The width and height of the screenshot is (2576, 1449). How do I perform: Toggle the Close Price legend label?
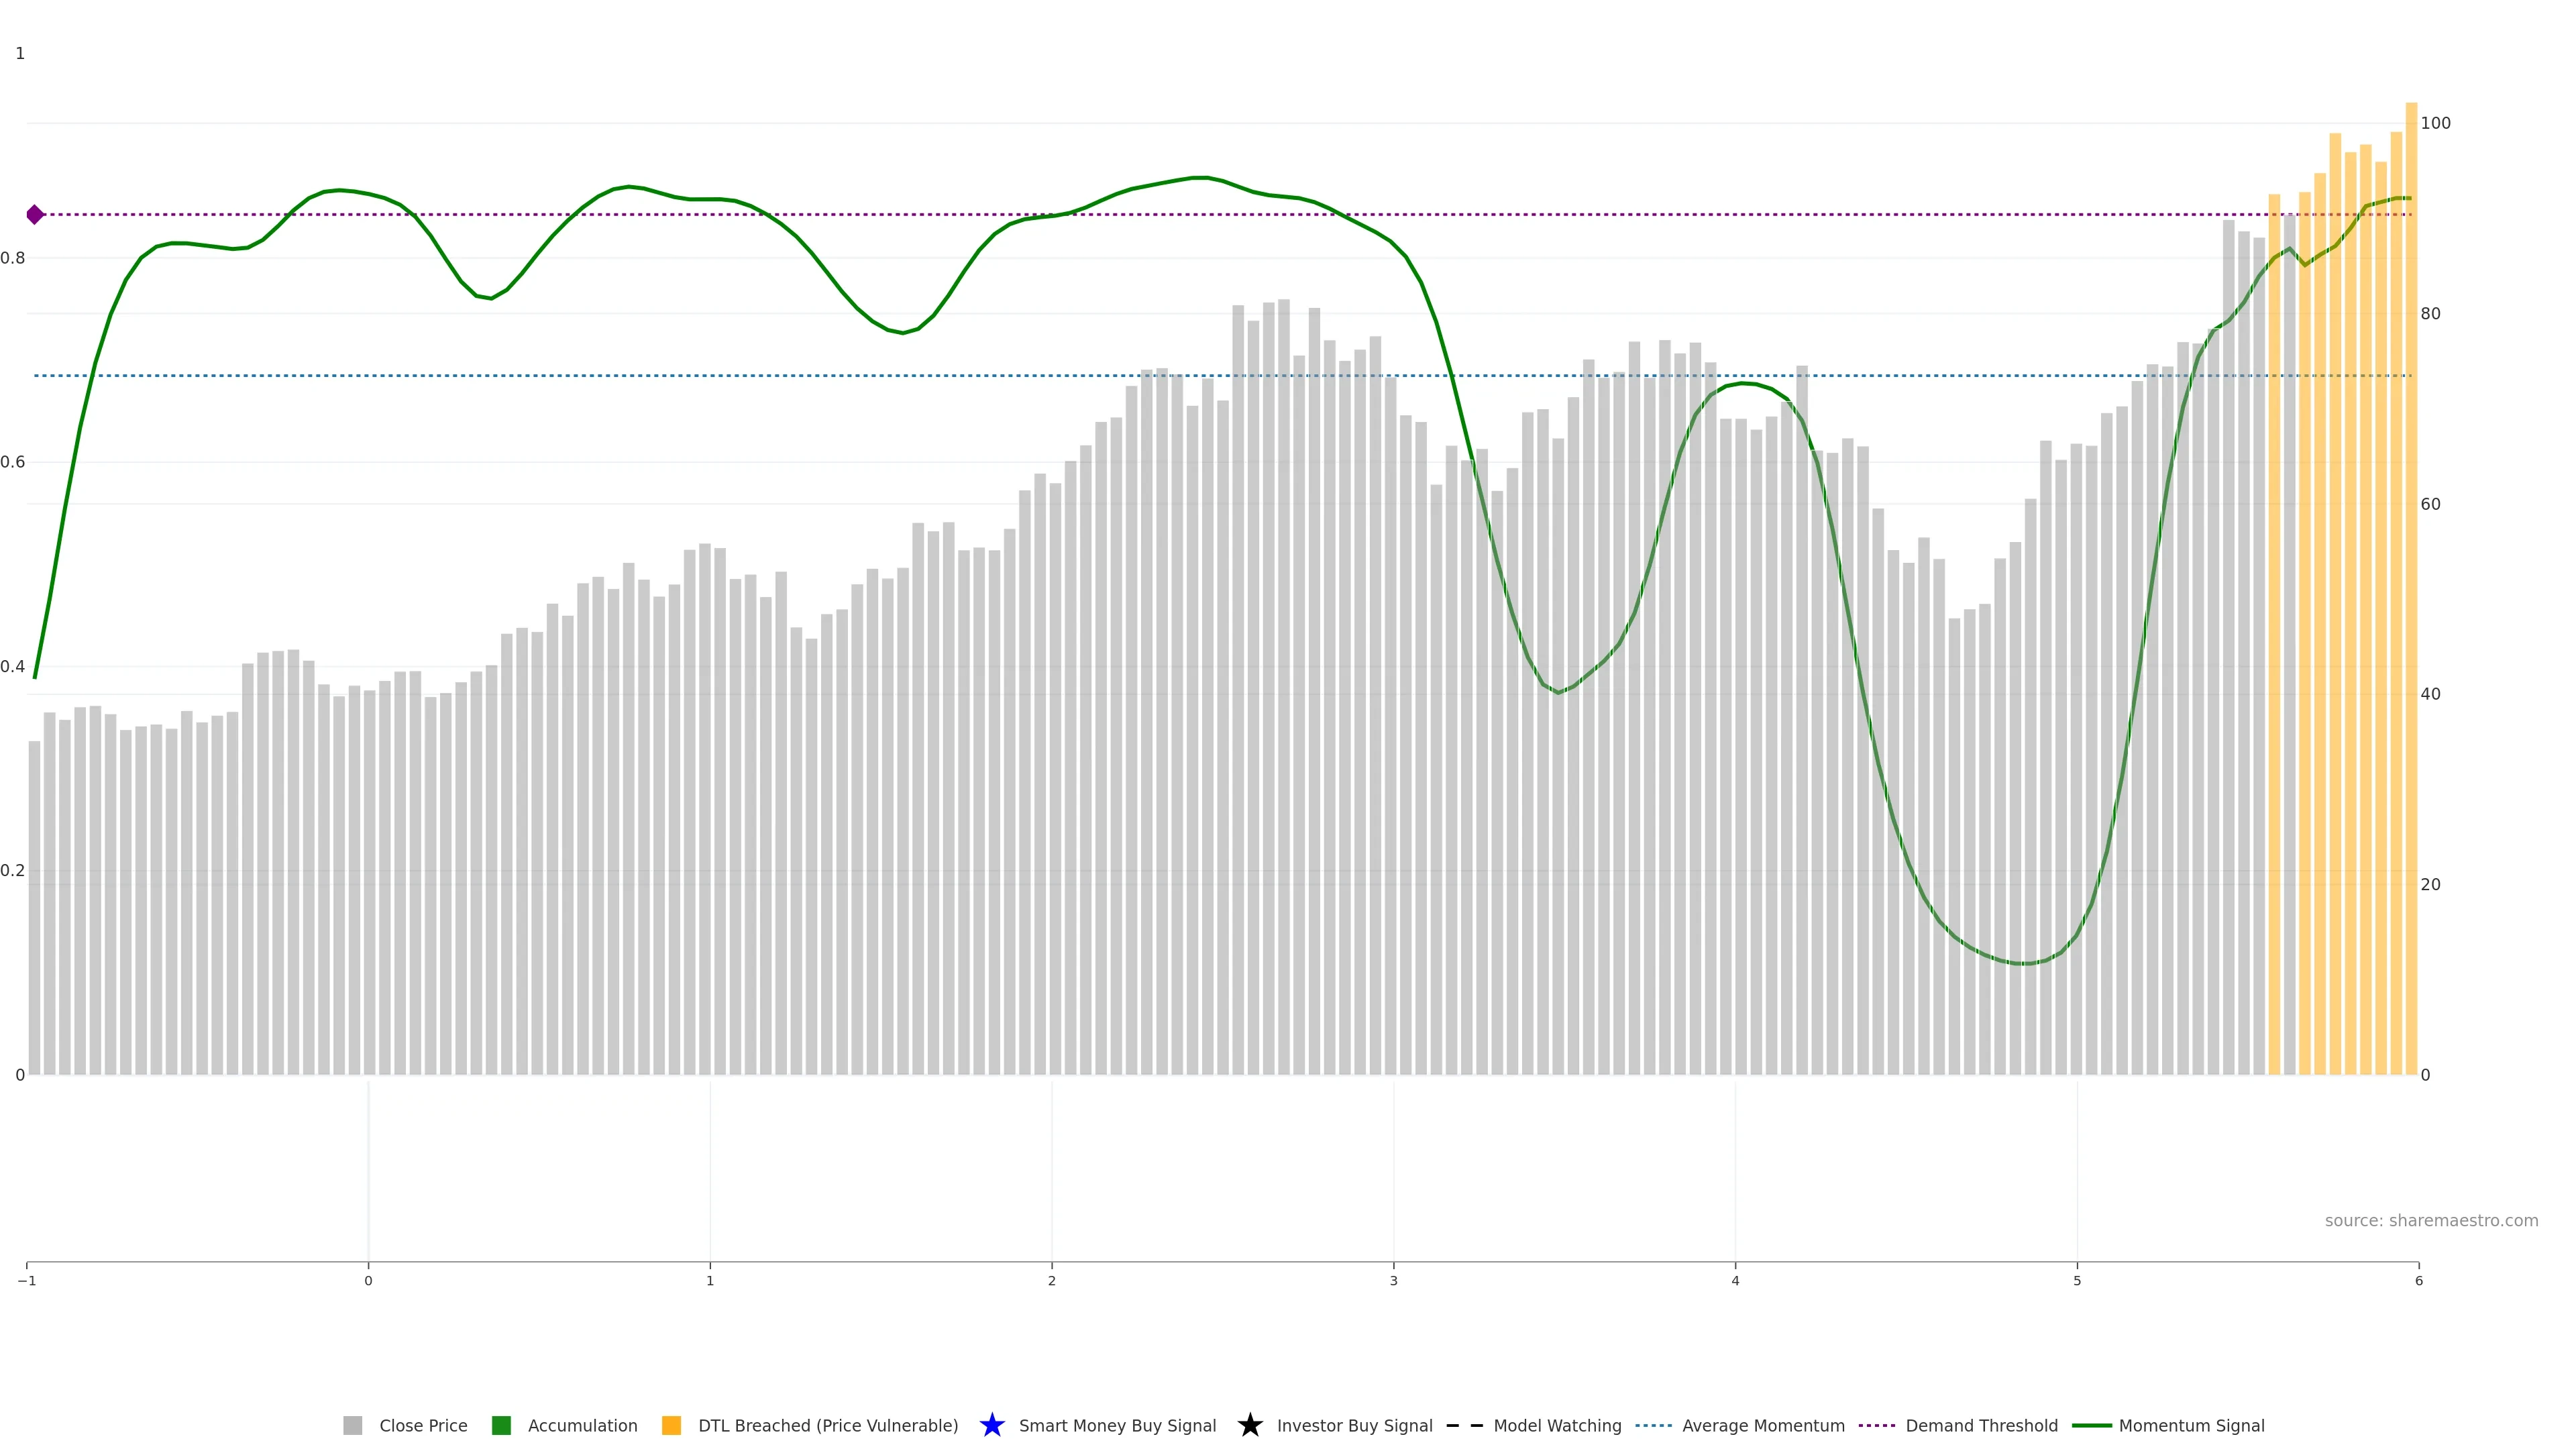423,1425
